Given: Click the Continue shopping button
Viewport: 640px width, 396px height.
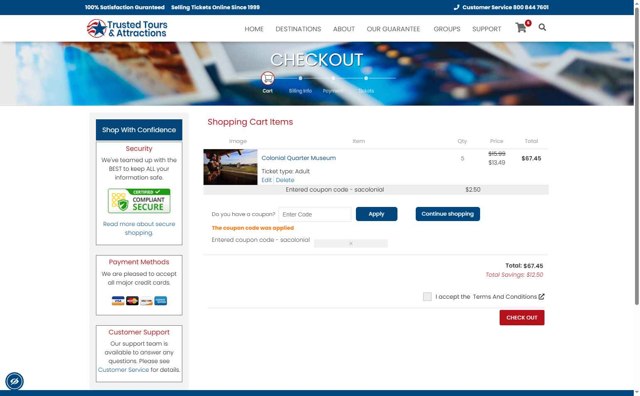Looking at the screenshot, I should [448, 214].
